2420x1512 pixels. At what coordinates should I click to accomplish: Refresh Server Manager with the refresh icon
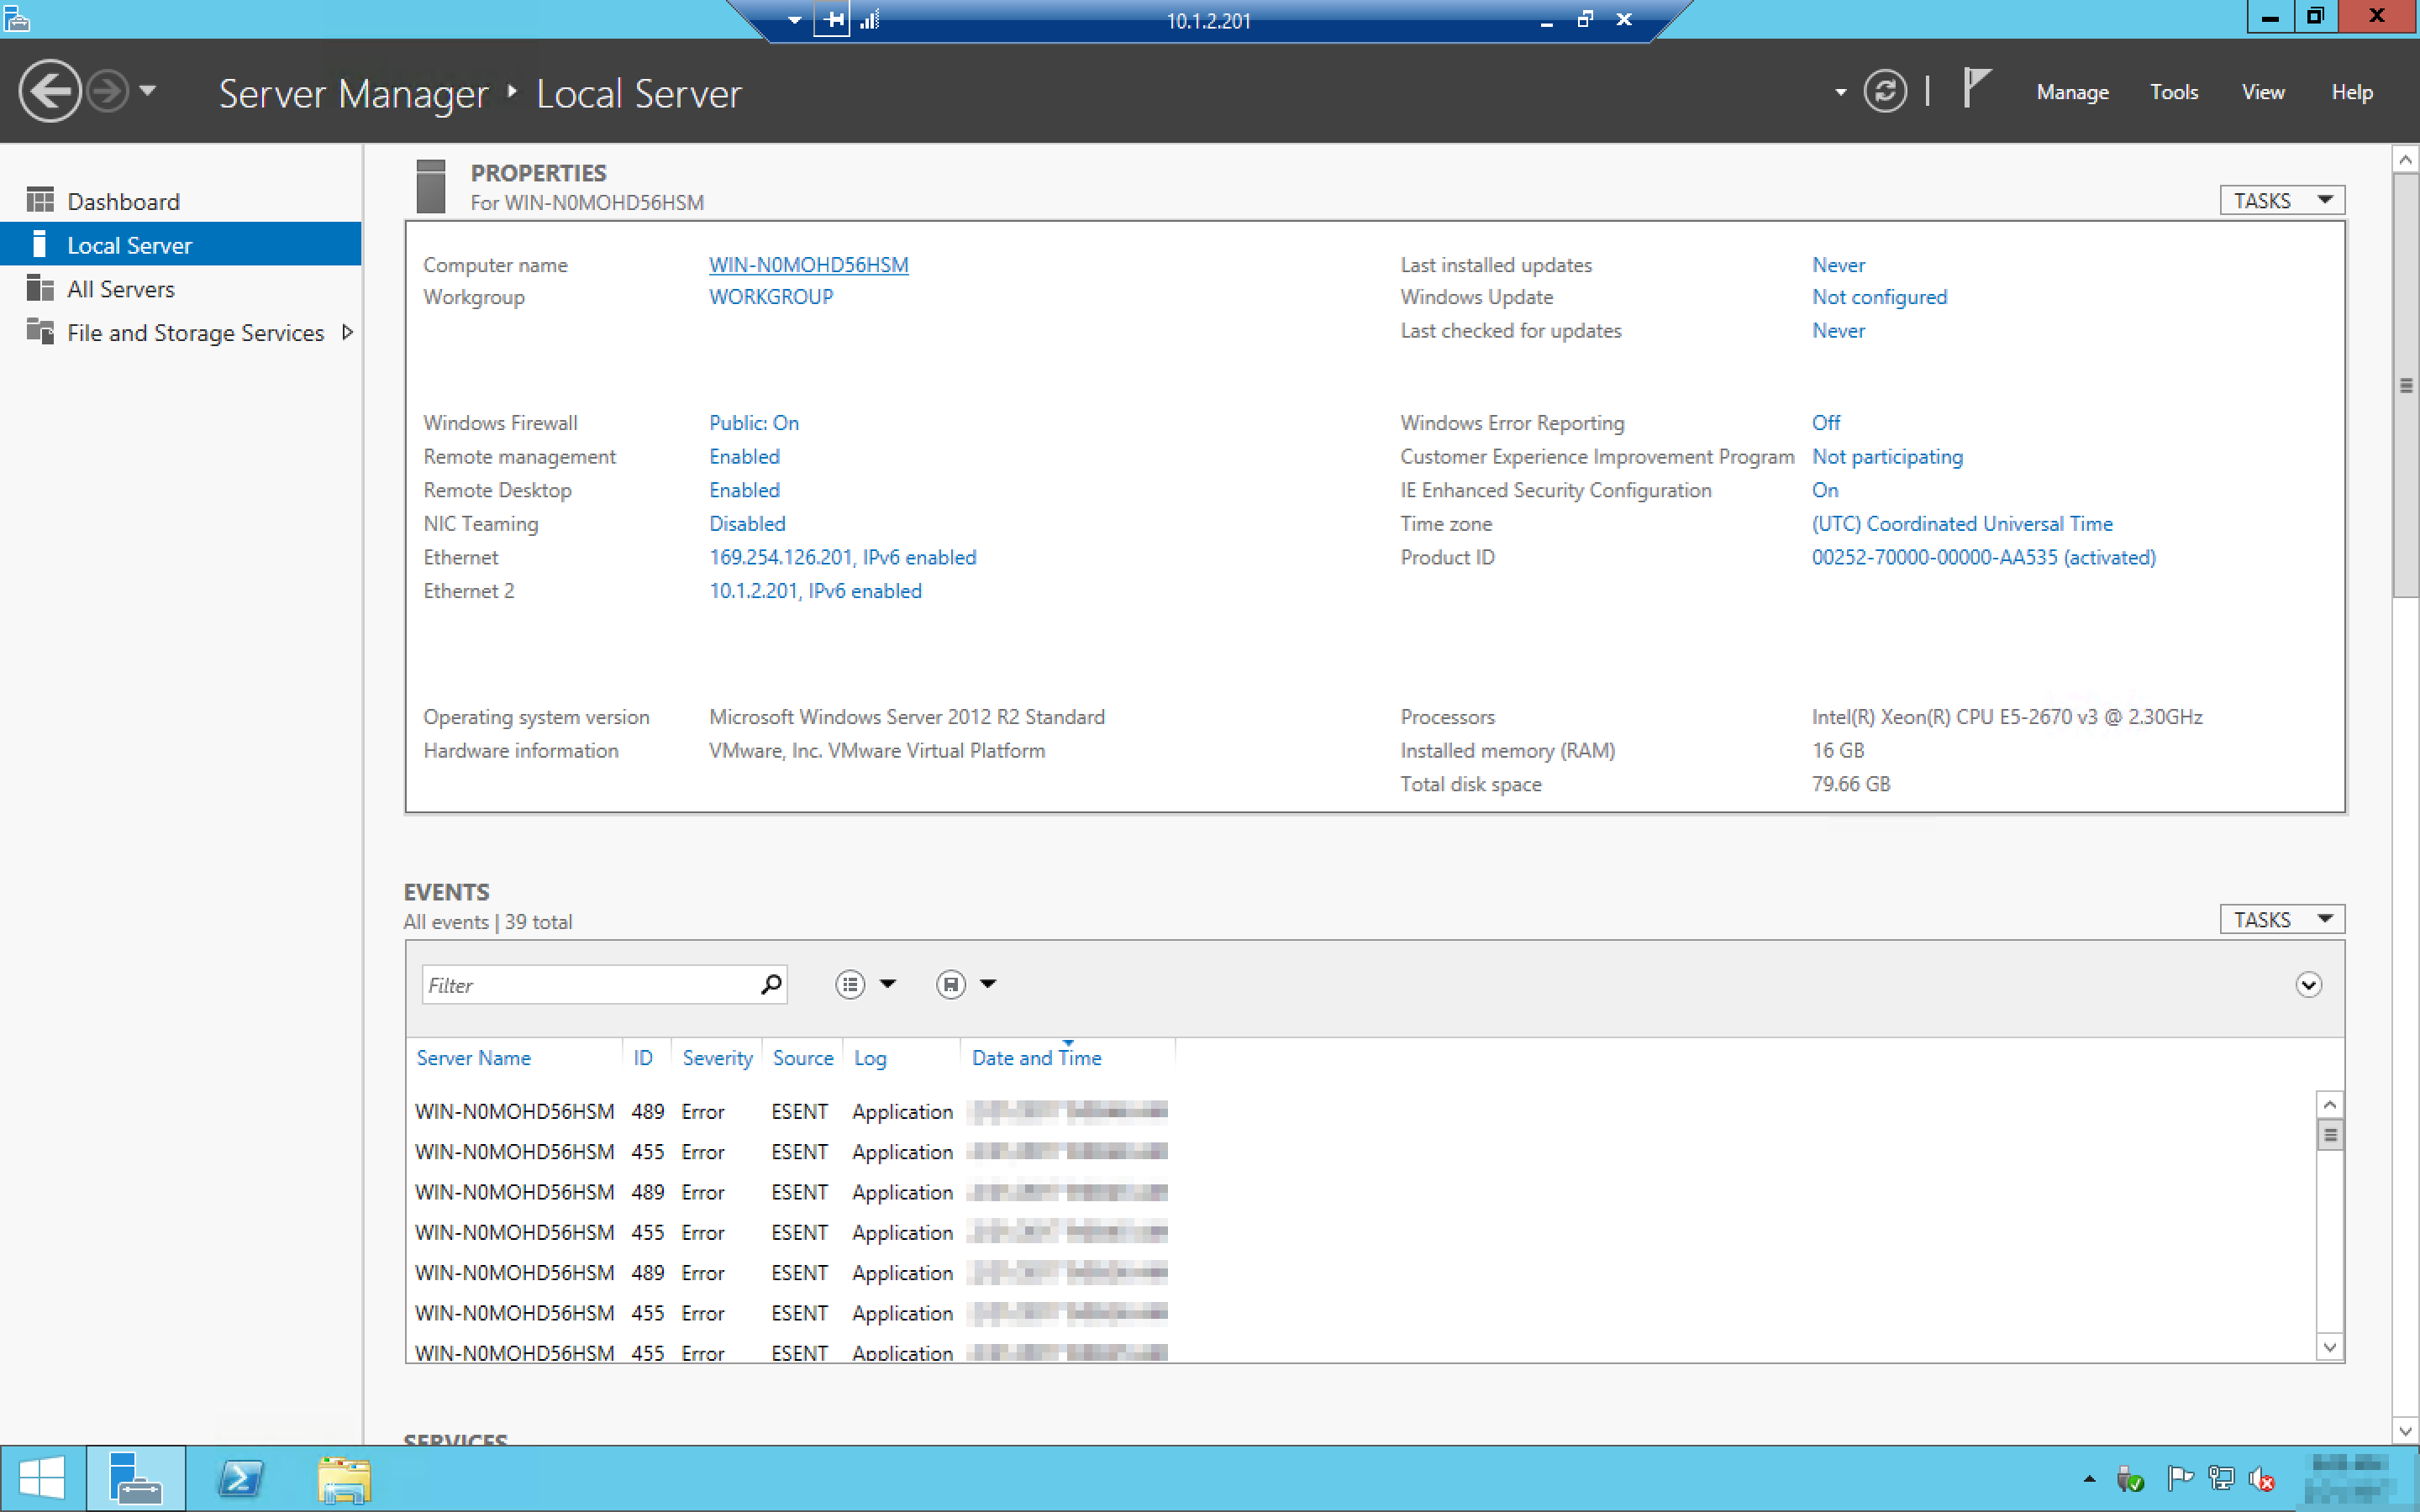coord(1884,92)
